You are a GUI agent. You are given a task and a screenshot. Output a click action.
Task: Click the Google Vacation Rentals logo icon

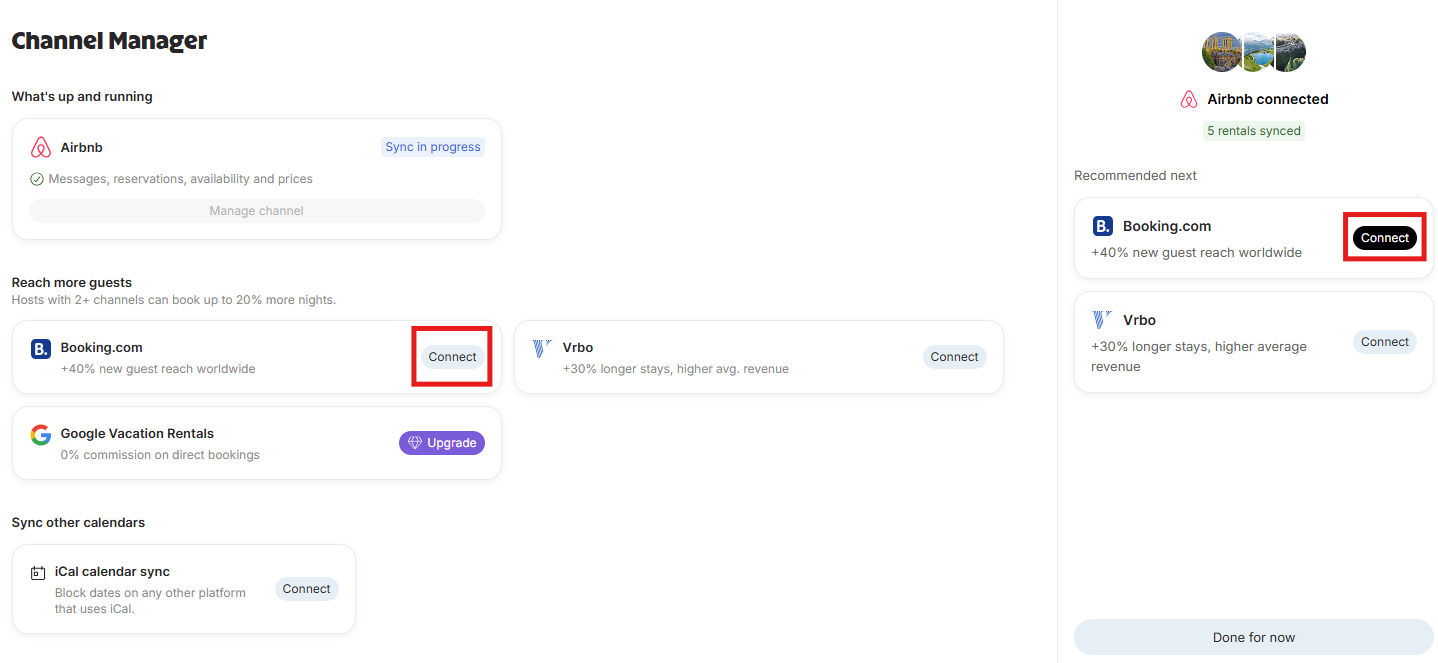point(41,435)
